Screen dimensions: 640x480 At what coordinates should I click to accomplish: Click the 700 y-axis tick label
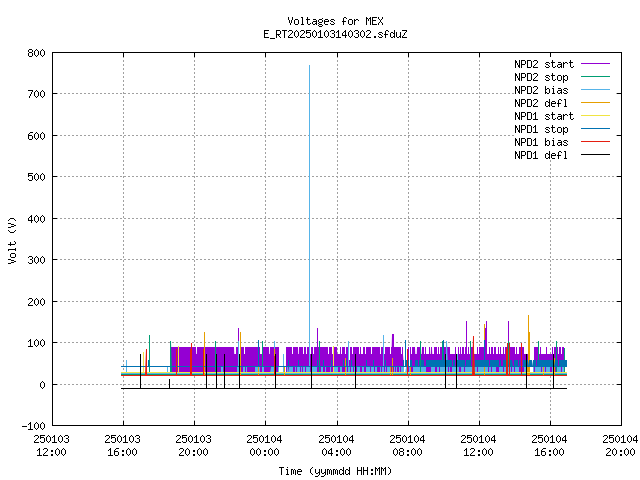click(x=36, y=94)
